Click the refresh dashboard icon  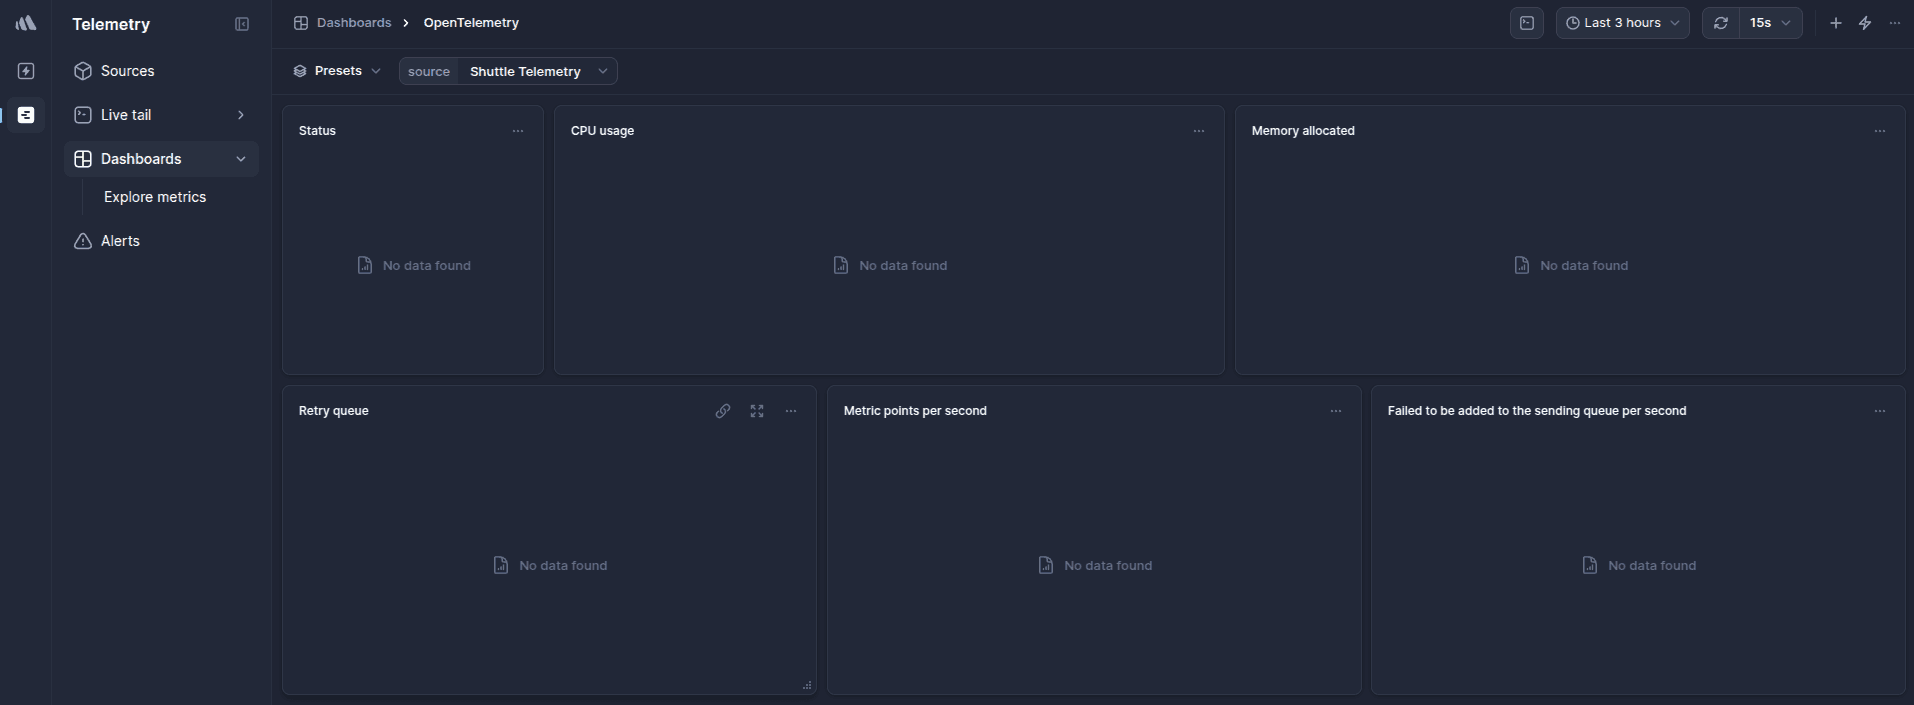pyautogui.click(x=1720, y=23)
